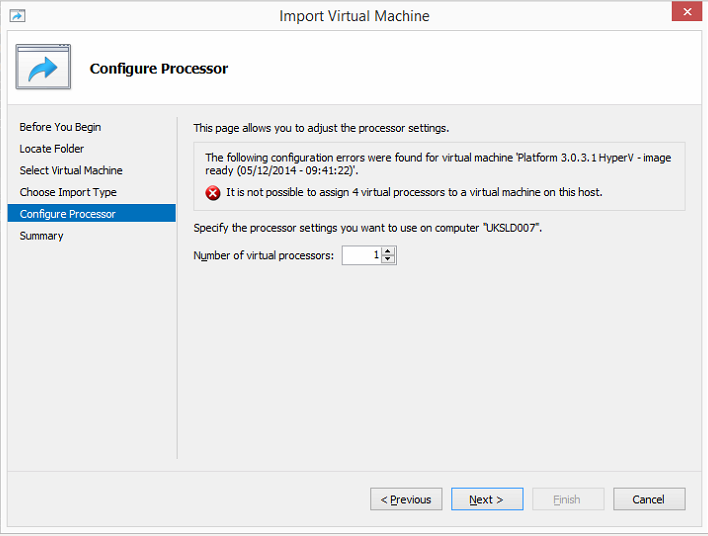Click the Import Virtual Machine title bar text
This screenshot has width=708, height=536.
pos(354,16)
